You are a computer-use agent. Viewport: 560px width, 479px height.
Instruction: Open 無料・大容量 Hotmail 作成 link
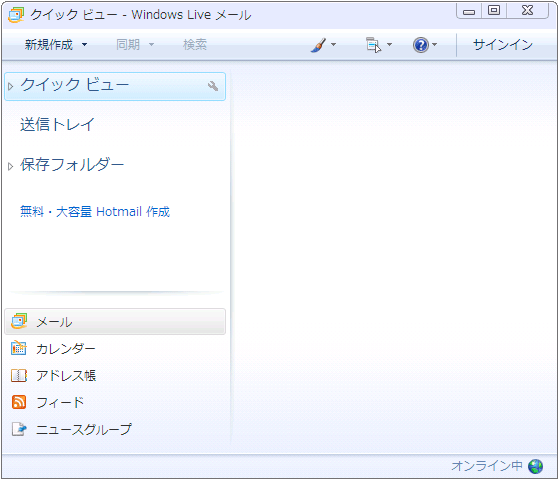click(95, 212)
